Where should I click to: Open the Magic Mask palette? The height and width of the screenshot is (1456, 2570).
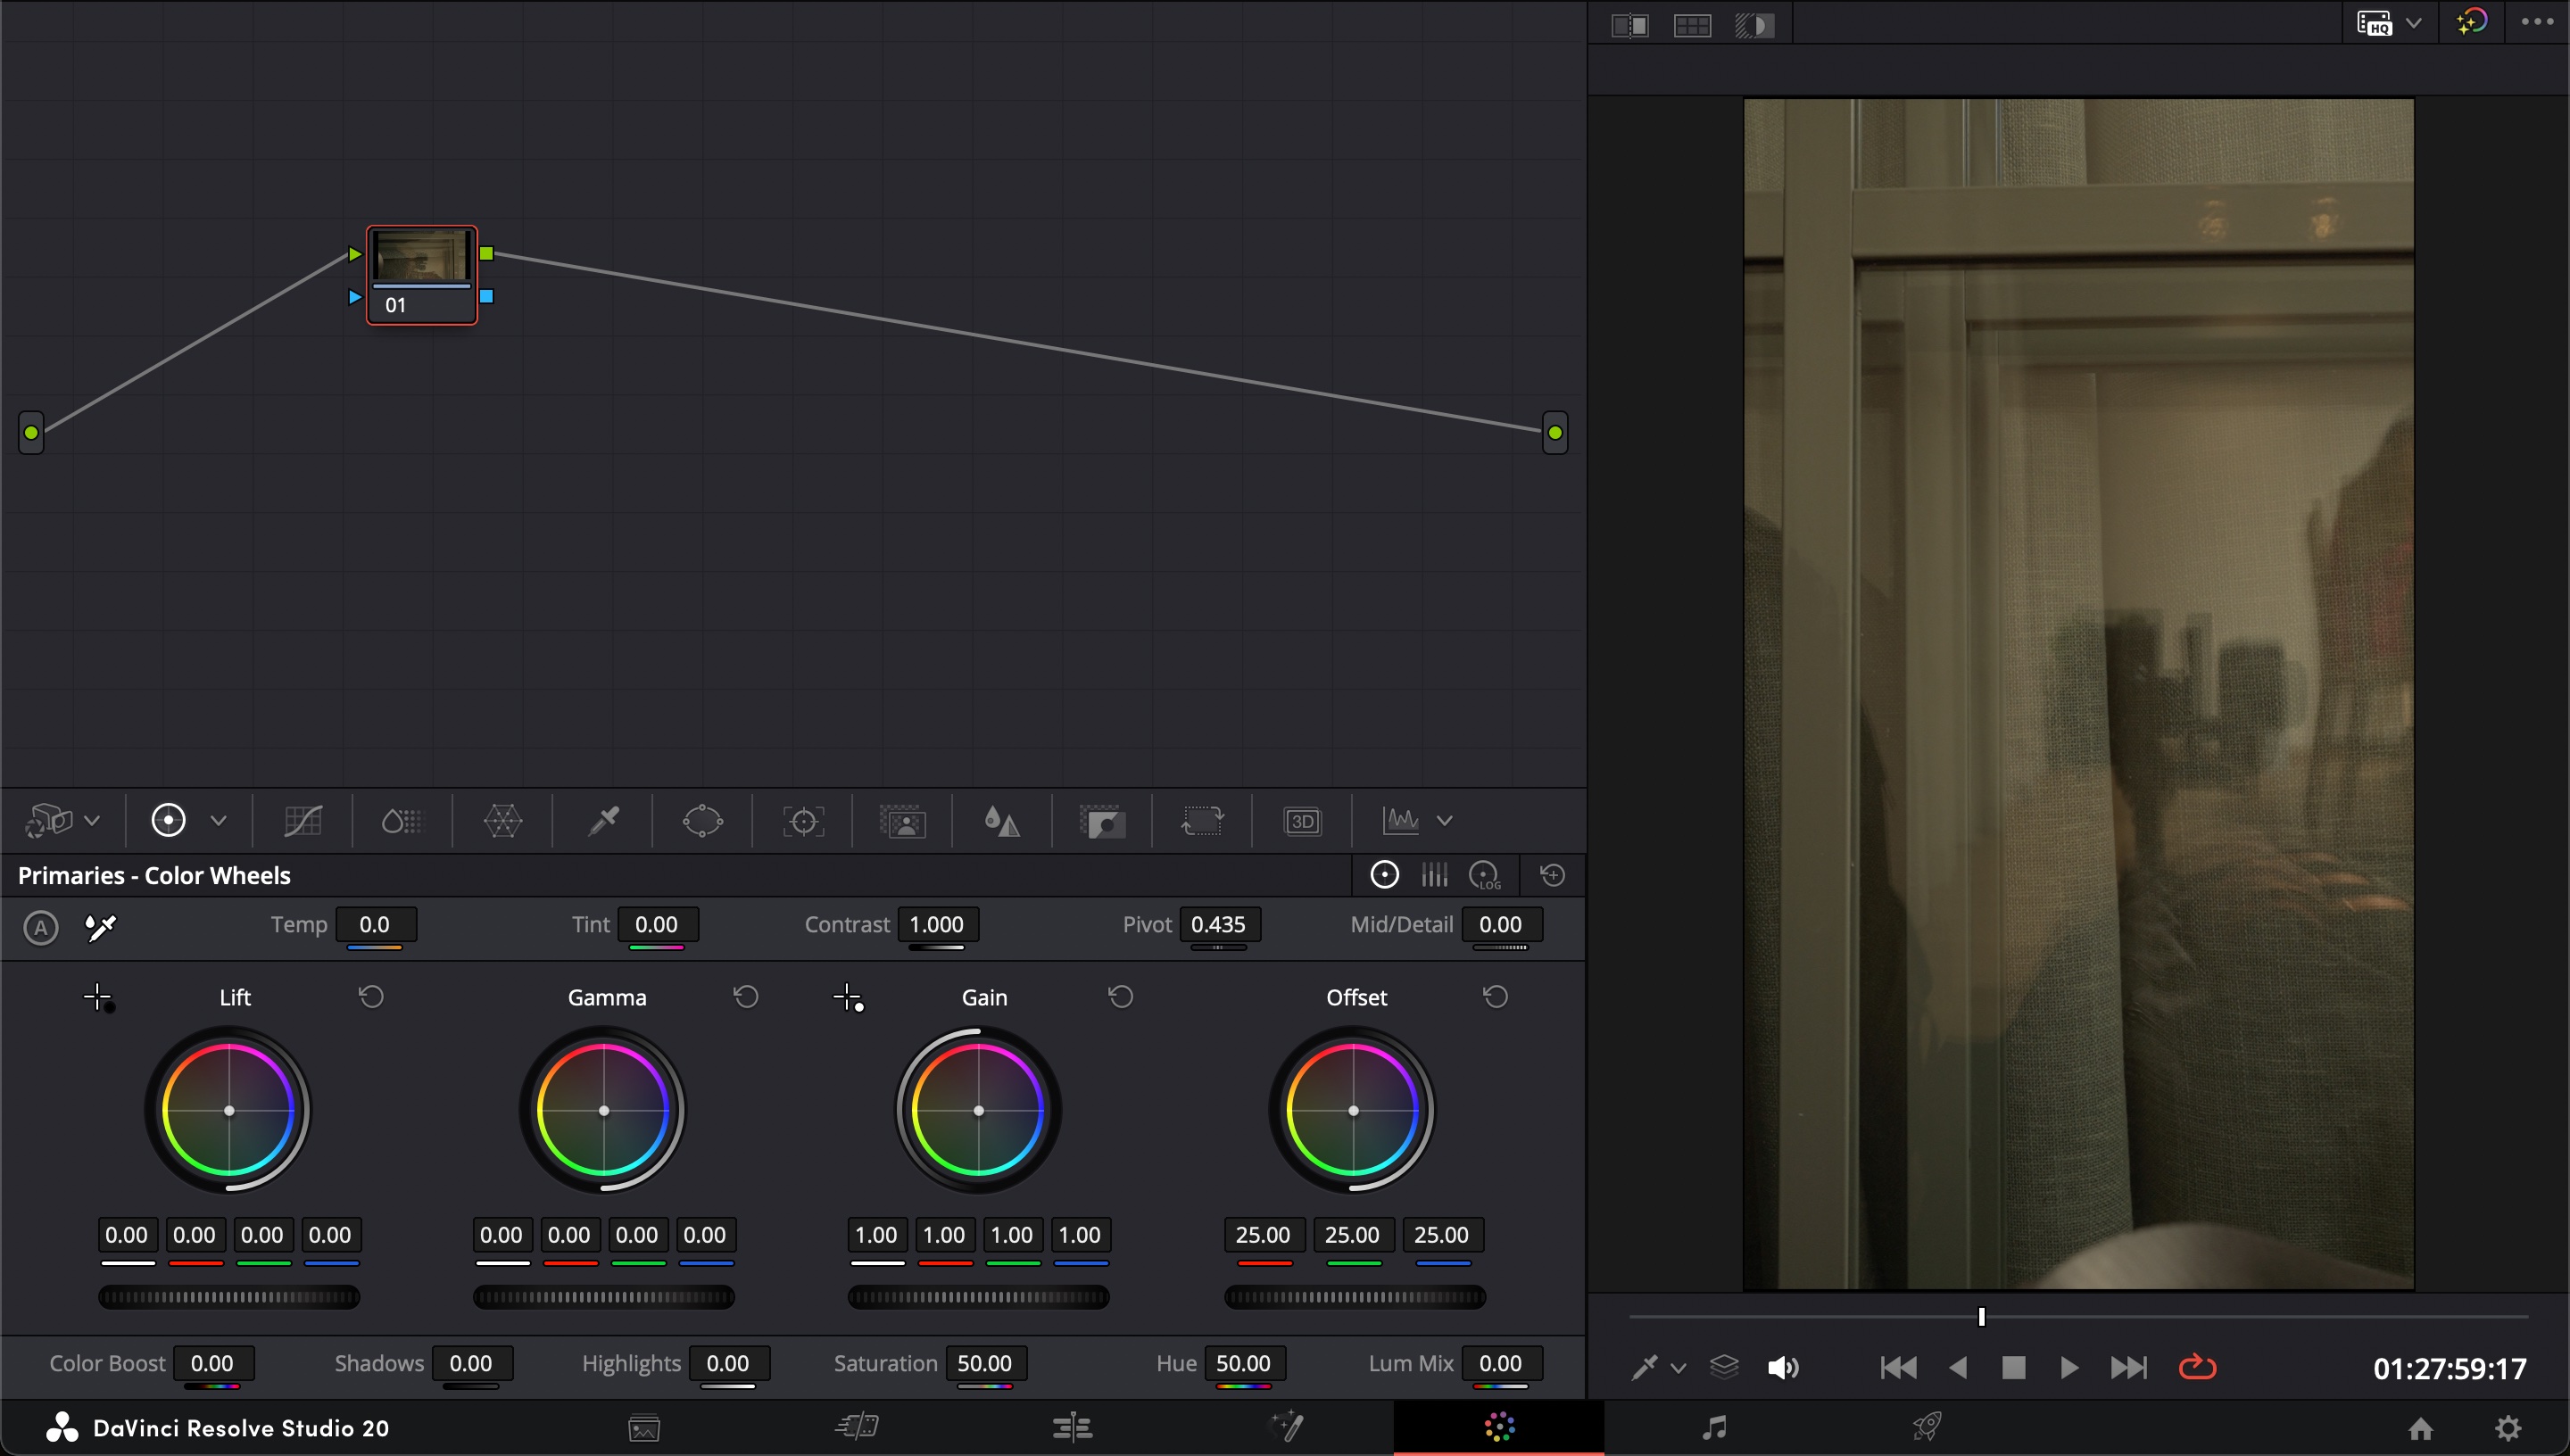902,821
